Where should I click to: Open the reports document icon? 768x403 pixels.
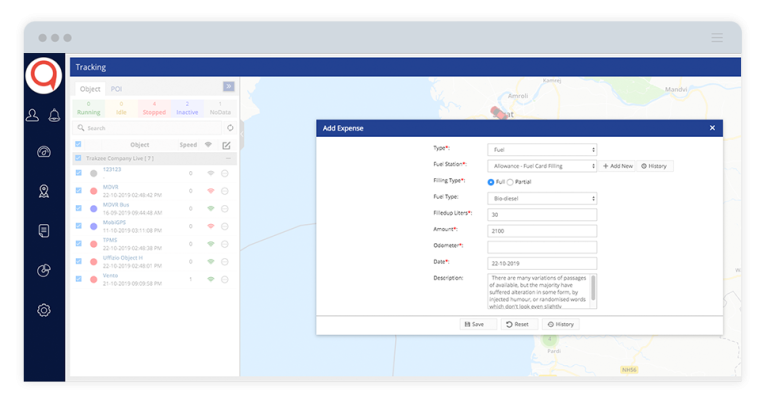44,231
